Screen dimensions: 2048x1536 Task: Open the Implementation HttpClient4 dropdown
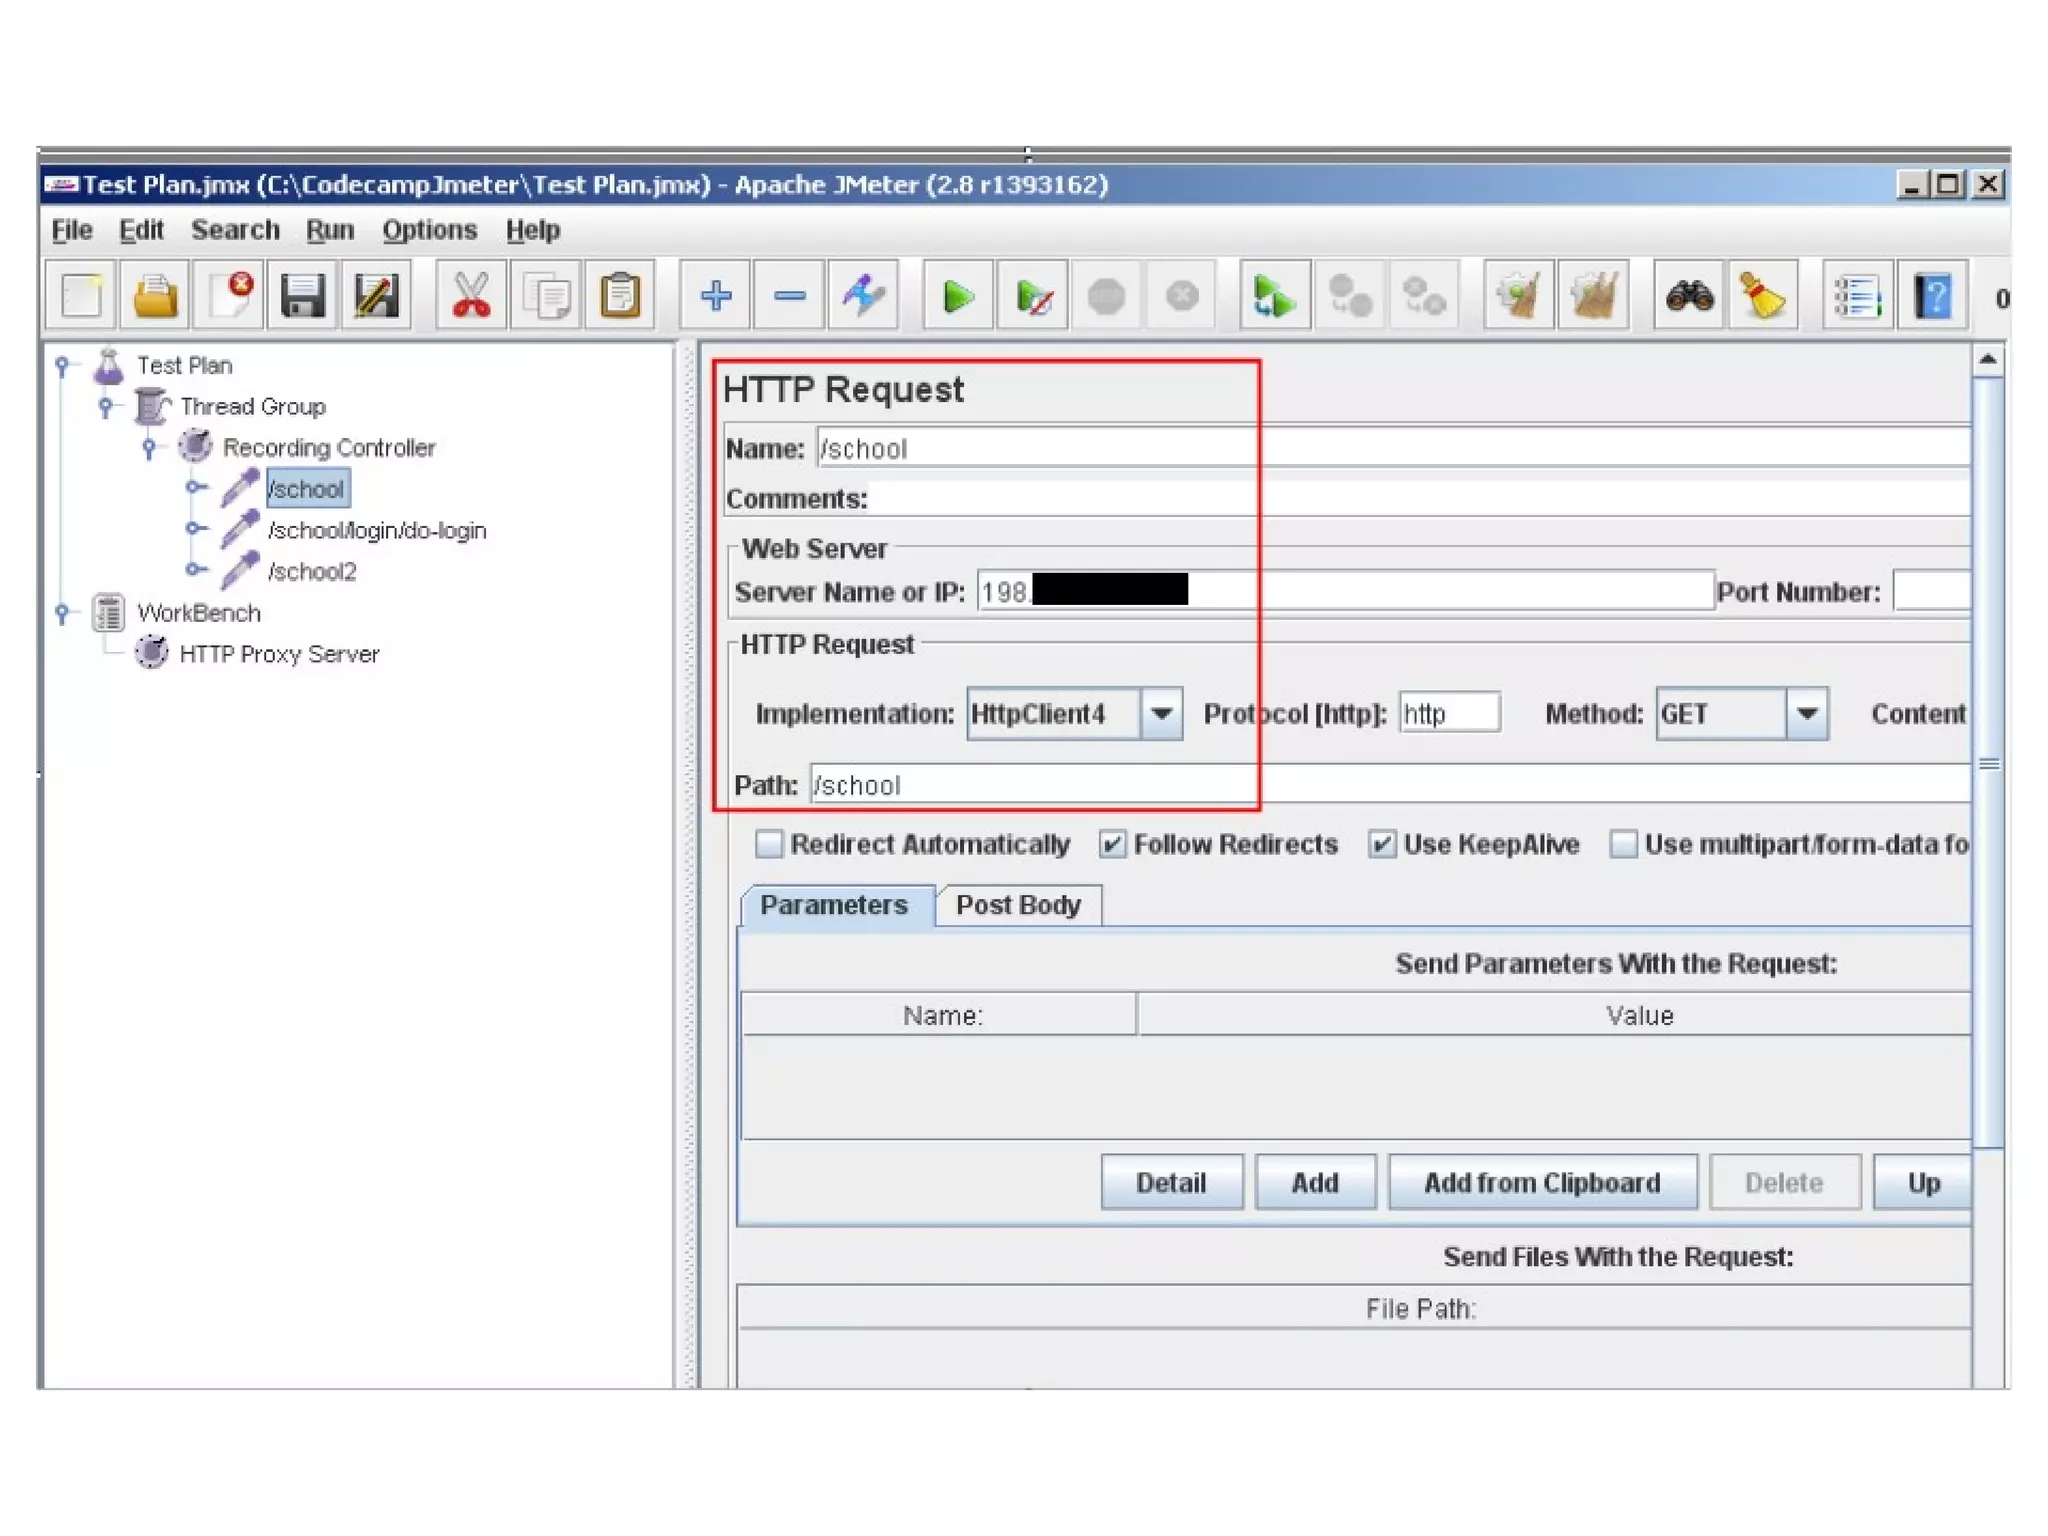(1161, 714)
